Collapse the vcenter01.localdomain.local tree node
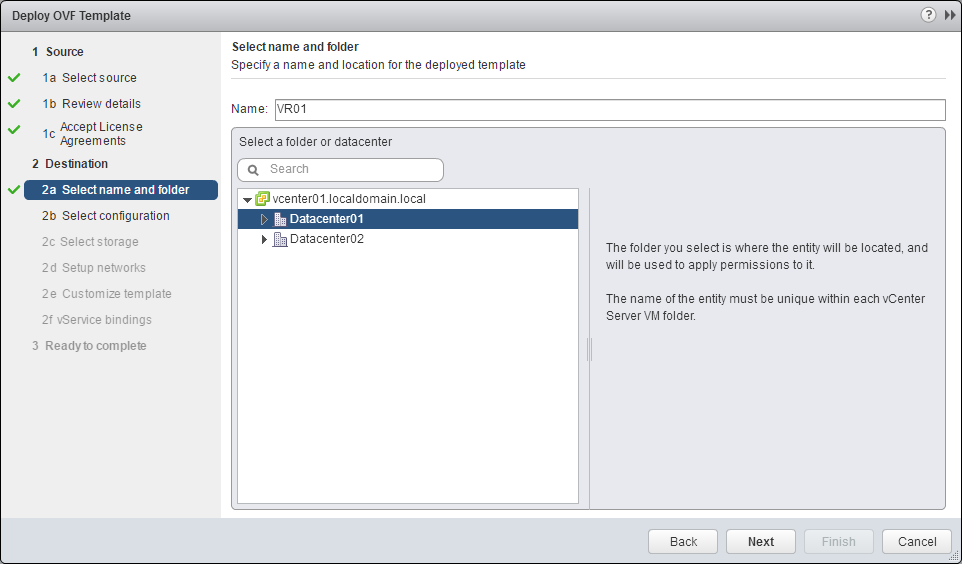Viewport: 962px width, 564px height. point(247,200)
